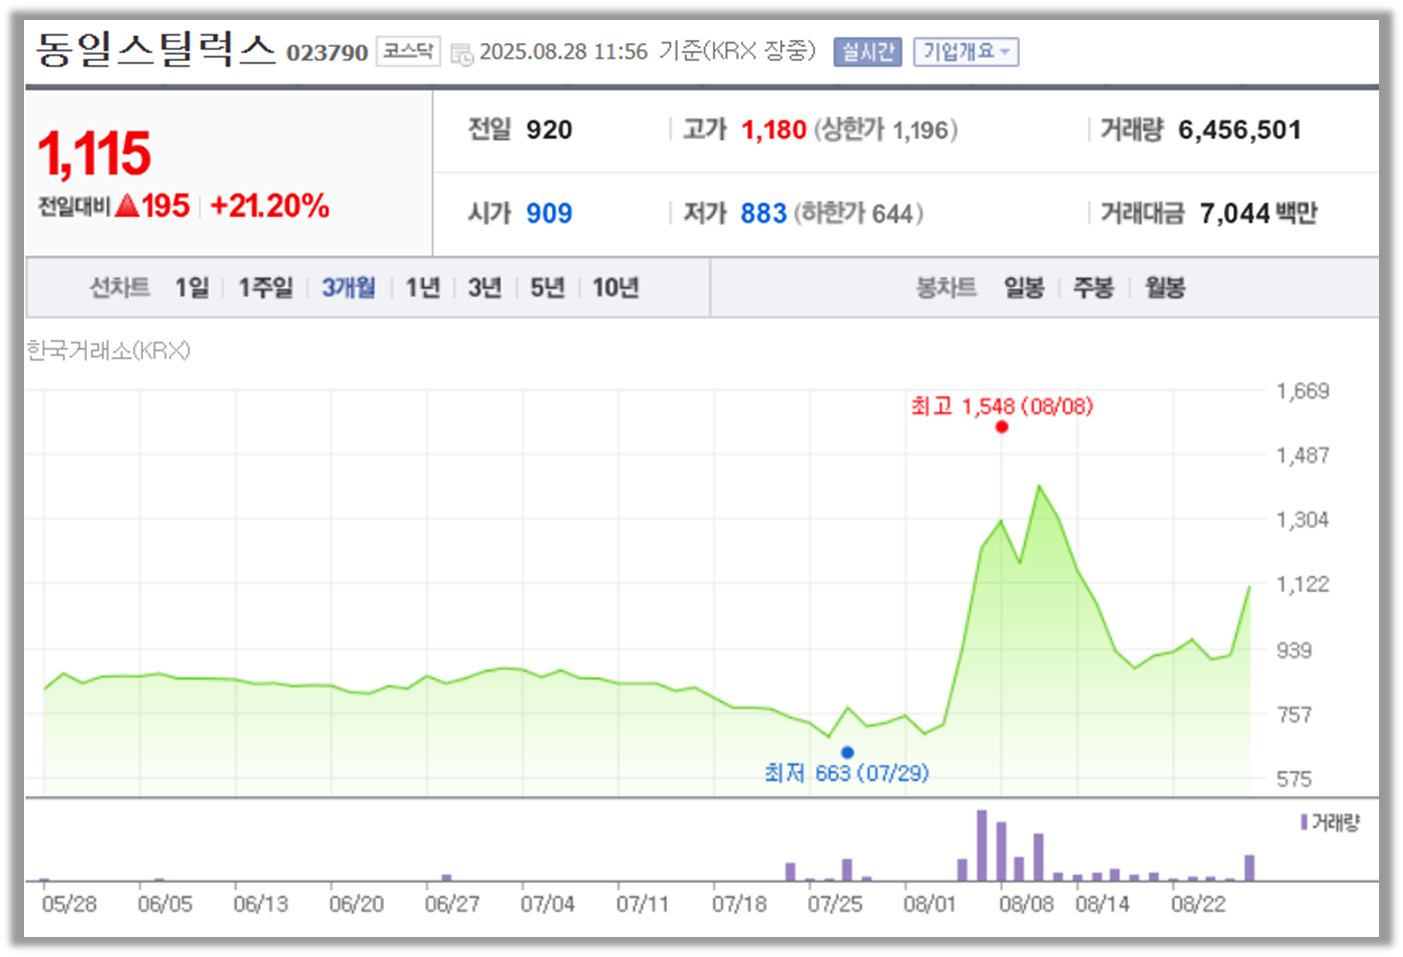Click the 최저 663 (07/29) label
Screen dimensions: 1403x957
[x=846, y=773]
